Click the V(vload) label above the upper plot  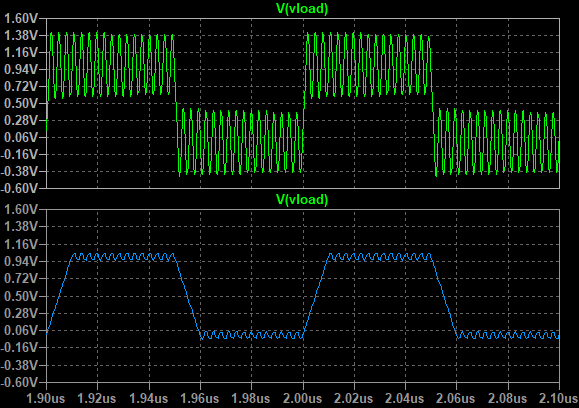[x=302, y=8]
